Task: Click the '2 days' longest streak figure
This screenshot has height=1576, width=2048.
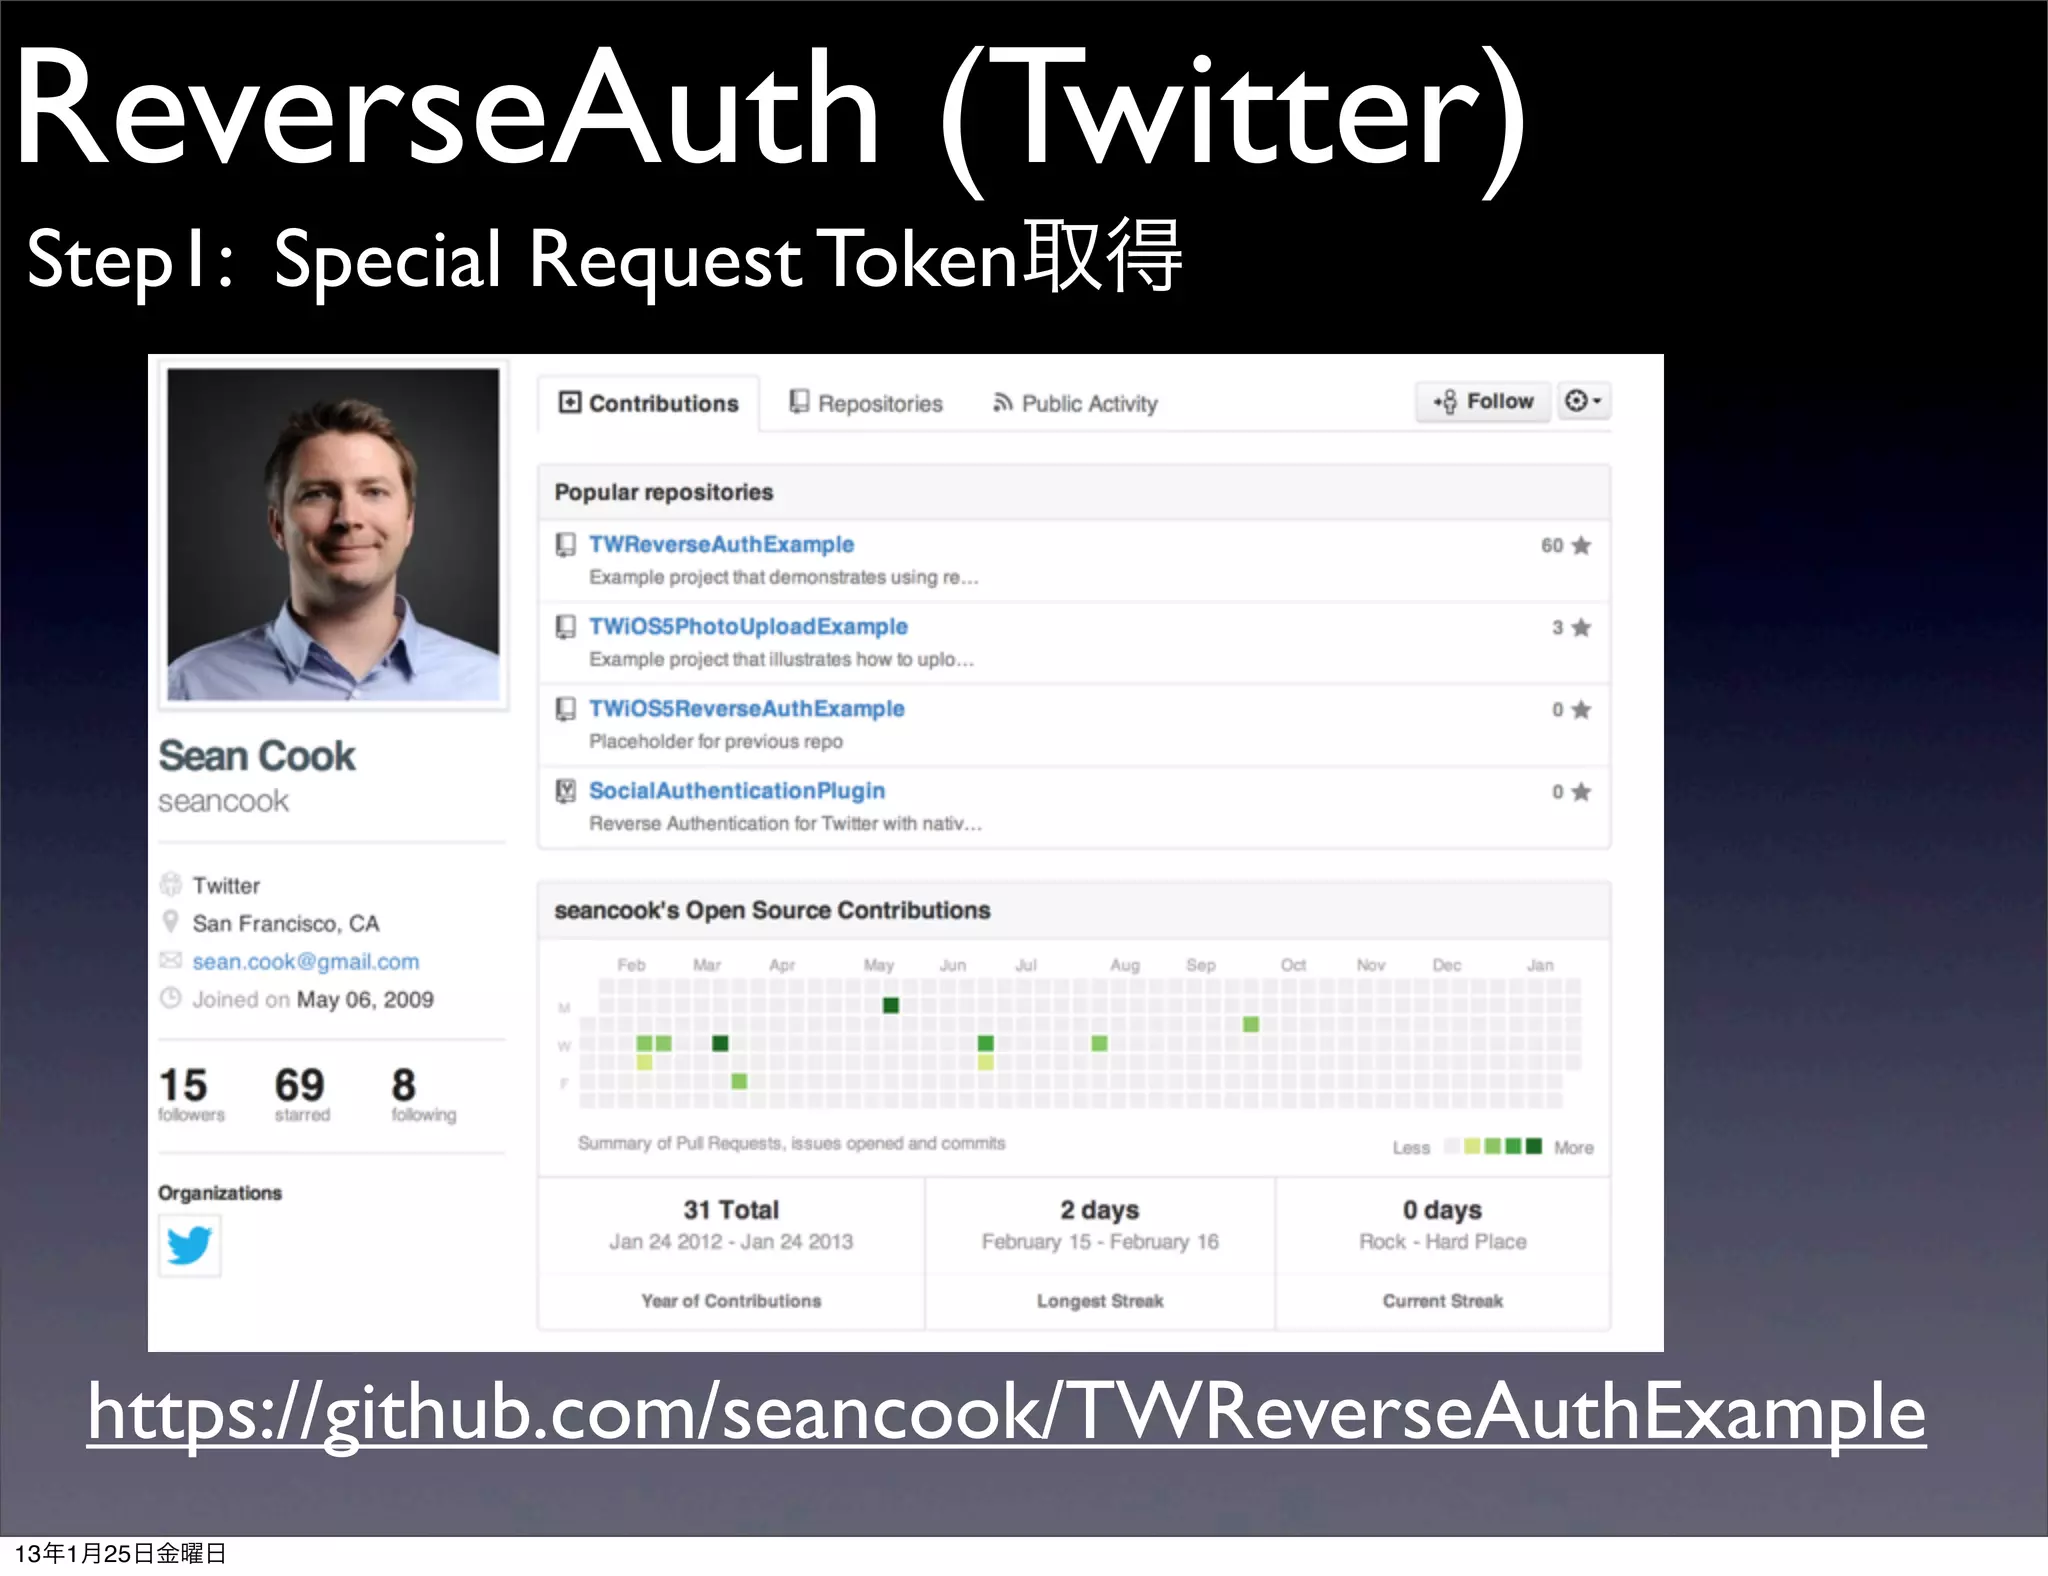Action: [1100, 1209]
